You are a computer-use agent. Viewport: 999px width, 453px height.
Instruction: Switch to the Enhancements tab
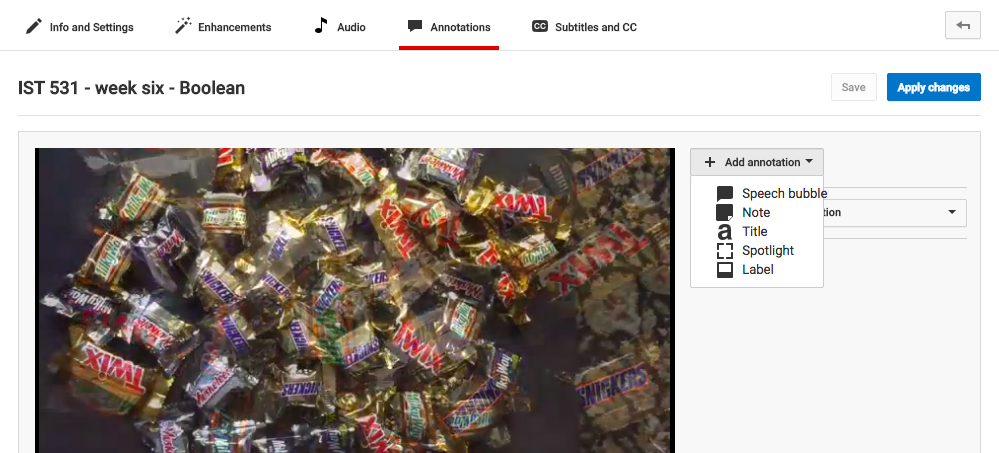point(223,27)
